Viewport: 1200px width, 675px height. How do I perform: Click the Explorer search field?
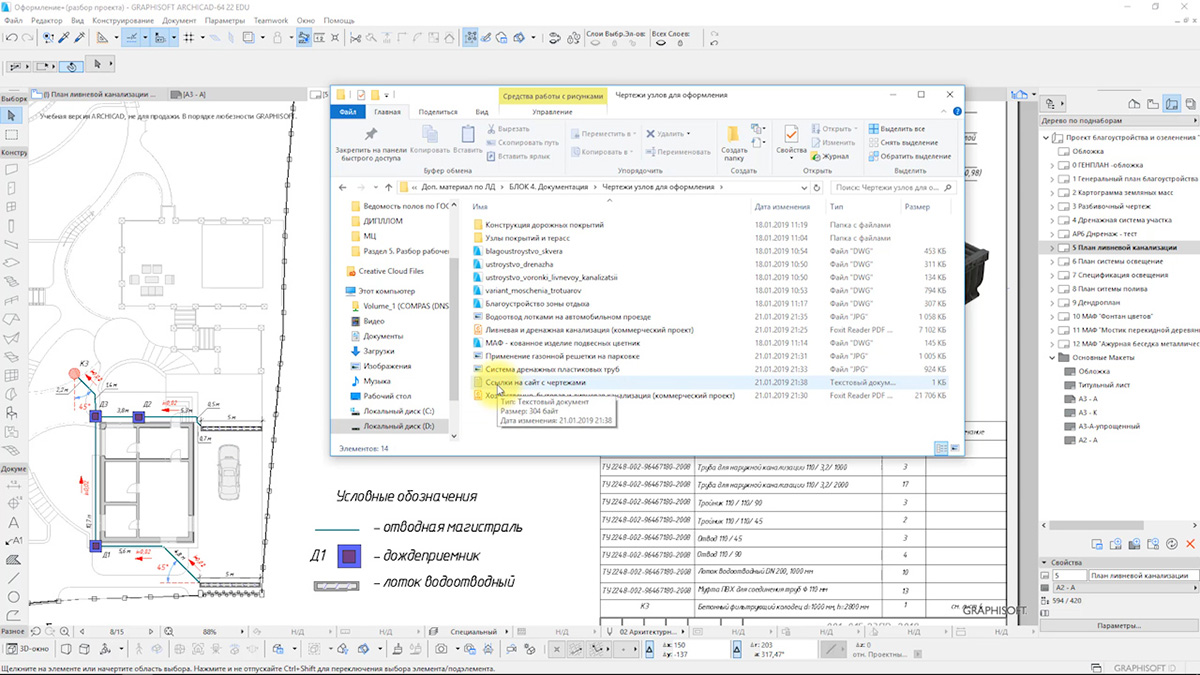coord(890,187)
